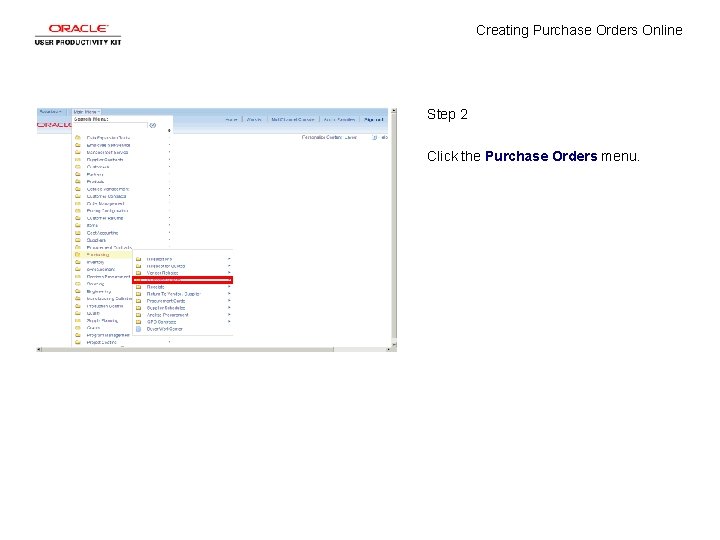This screenshot has width=720, height=540.
Task: Click the Production Control folder icon
Action: click(78, 306)
